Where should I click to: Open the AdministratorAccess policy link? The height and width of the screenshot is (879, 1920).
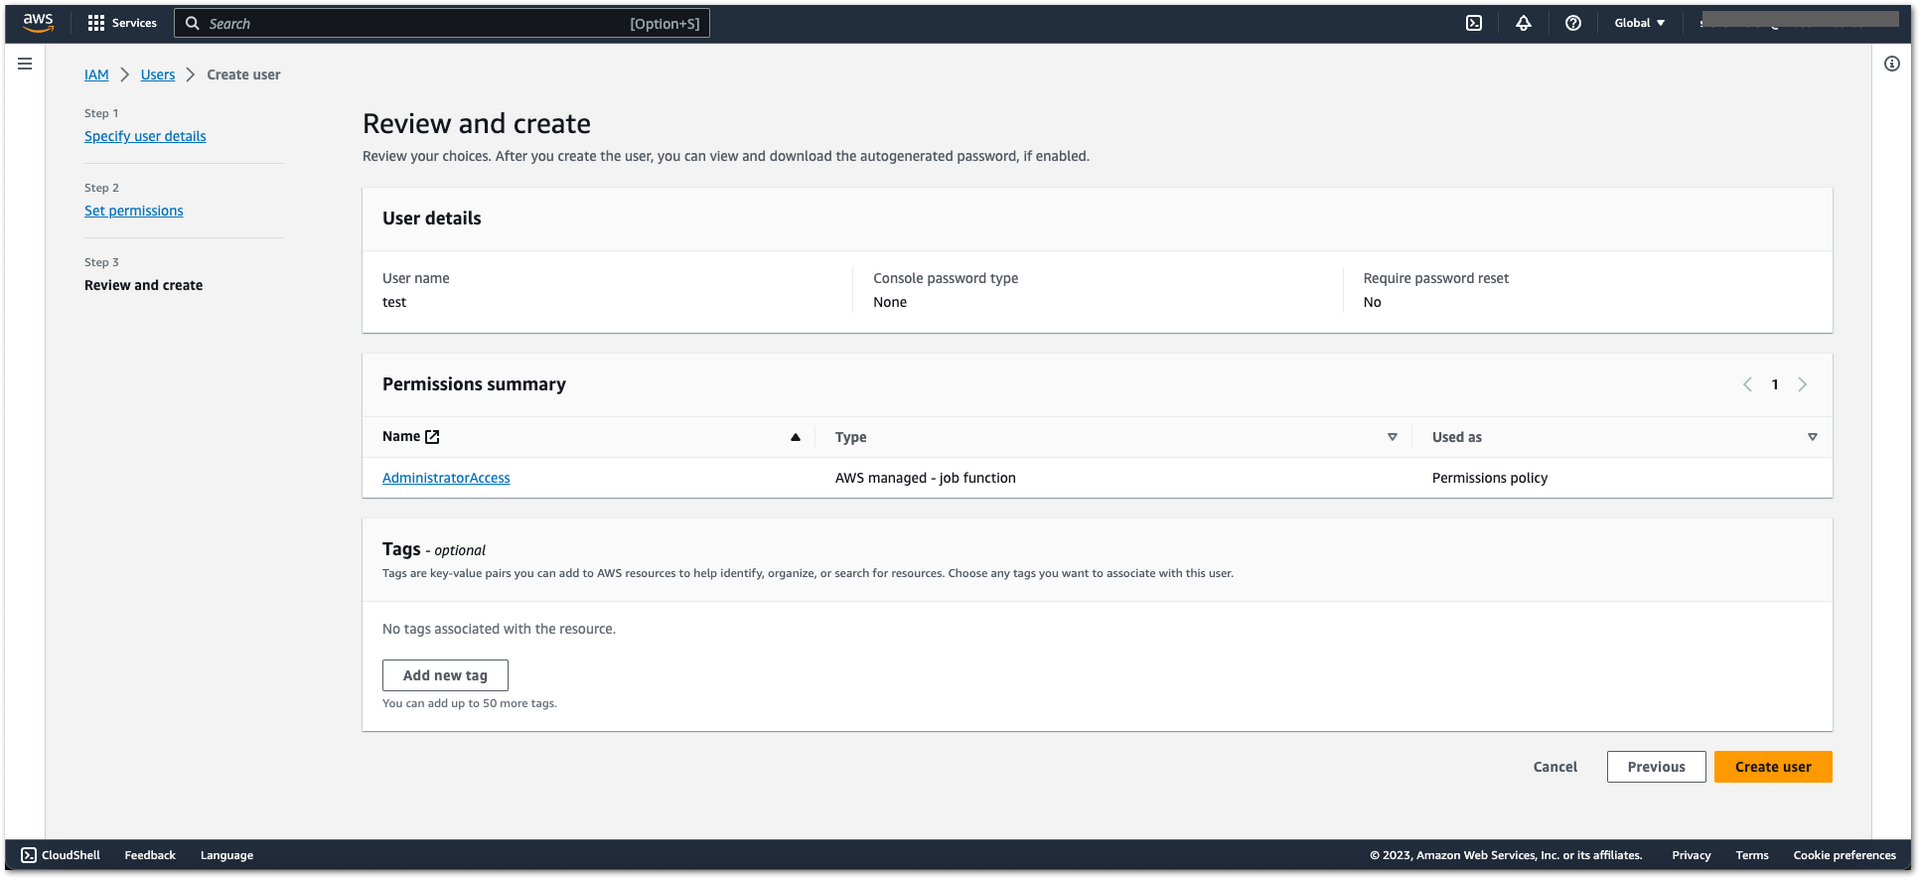pos(446,478)
